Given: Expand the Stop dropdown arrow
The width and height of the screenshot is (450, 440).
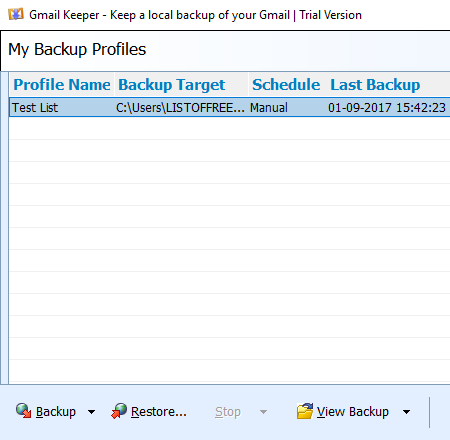Looking at the screenshot, I should coord(263,412).
